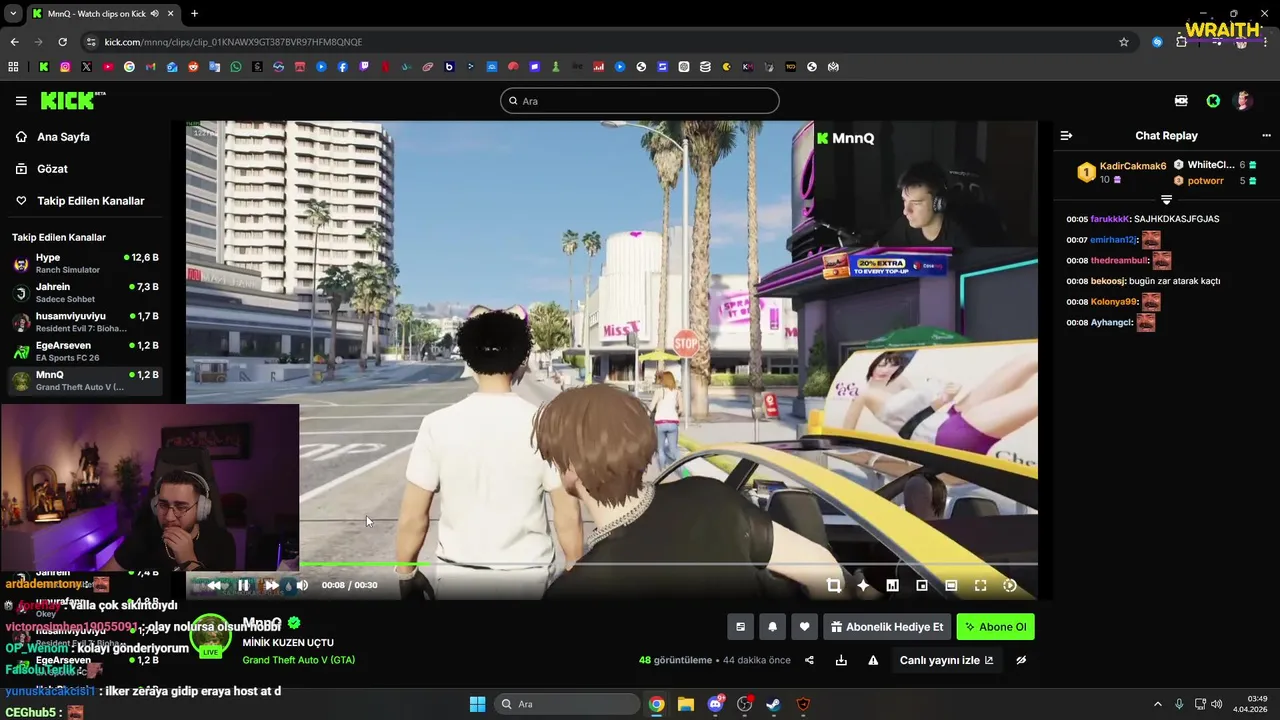Click KadirCakmak6 in leaderboard
Screen dimensions: 1280x720
[x=1133, y=166]
